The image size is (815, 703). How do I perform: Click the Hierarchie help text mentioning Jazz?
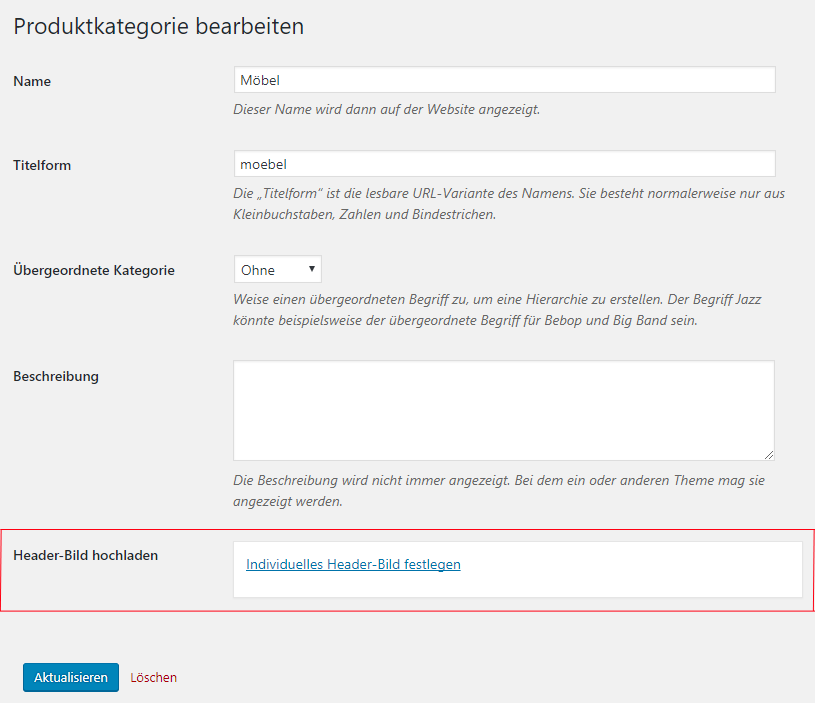[x=497, y=310]
